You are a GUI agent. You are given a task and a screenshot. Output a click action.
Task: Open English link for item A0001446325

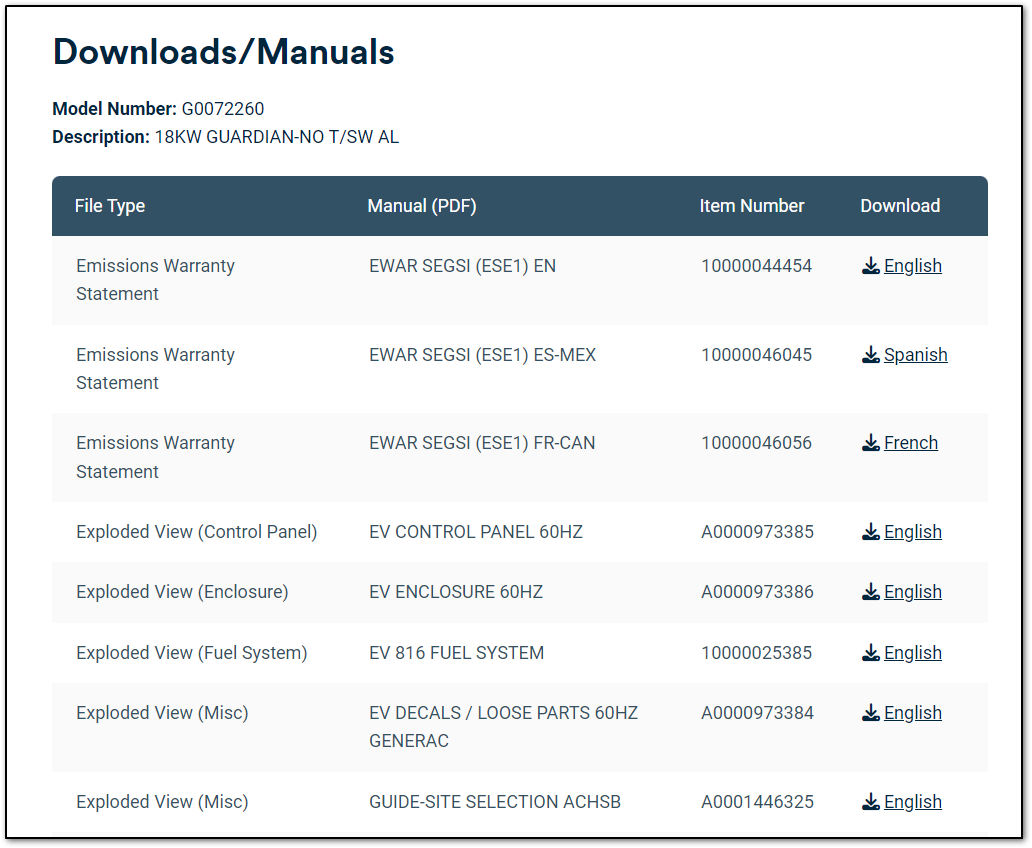click(912, 802)
